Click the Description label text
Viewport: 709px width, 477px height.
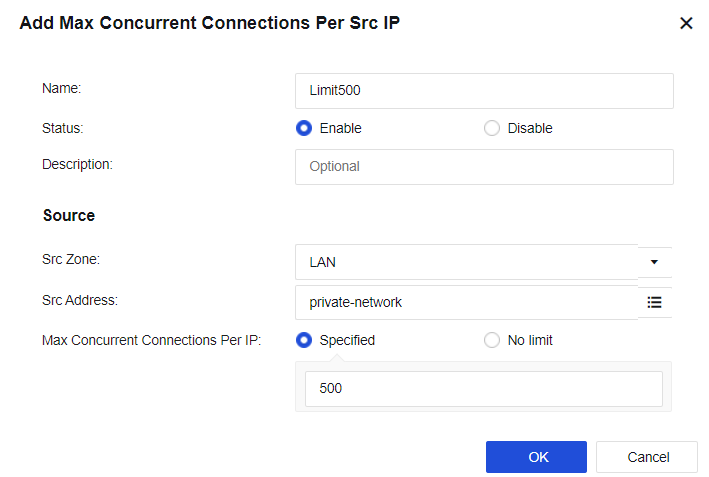coord(77,164)
